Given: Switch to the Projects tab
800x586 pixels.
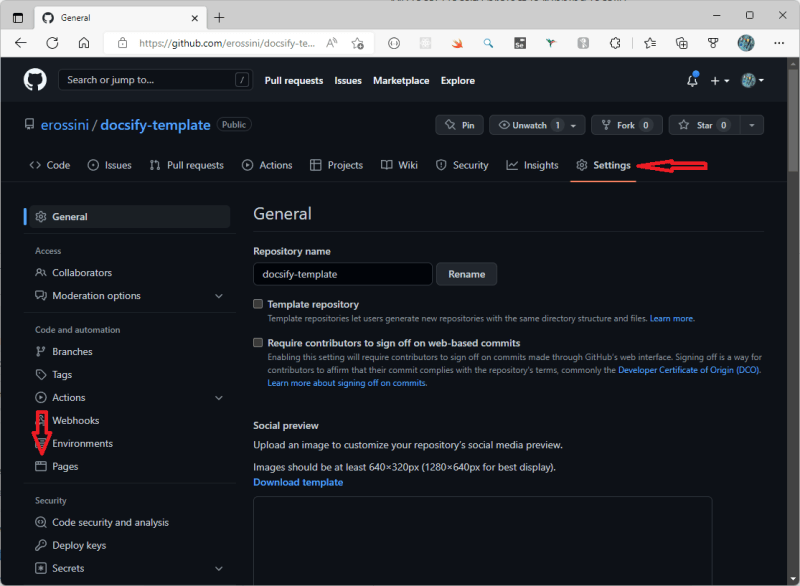Looking at the screenshot, I should pyautogui.click(x=336, y=165).
